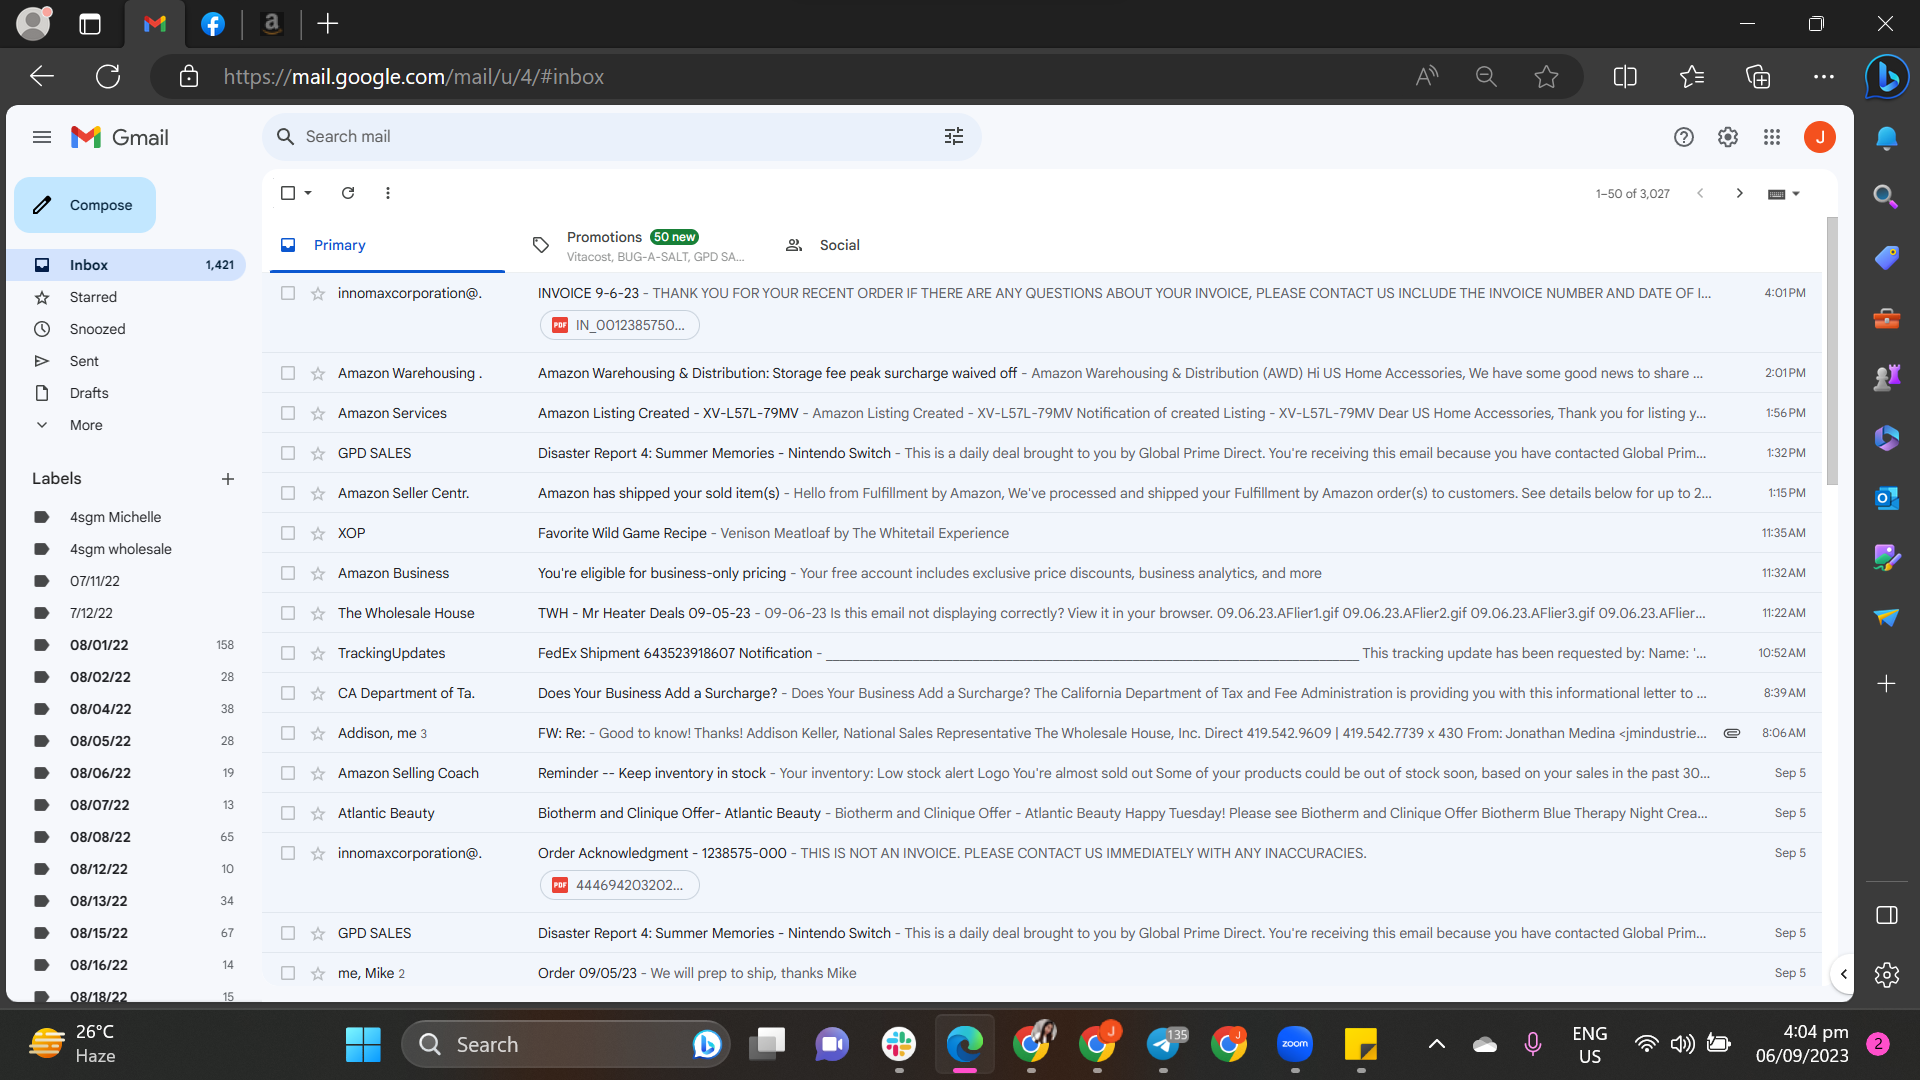Open the 4sgm wholesale label
This screenshot has height=1080, width=1920.
coord(120,549)
